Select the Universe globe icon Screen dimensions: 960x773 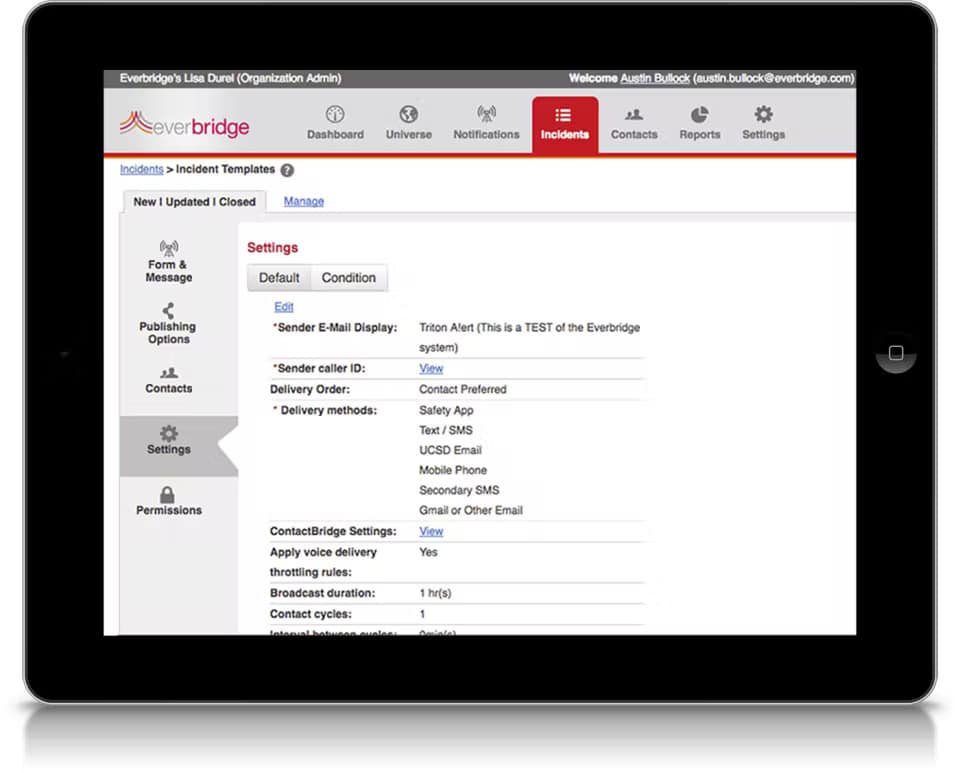click(x=408, y=122)
